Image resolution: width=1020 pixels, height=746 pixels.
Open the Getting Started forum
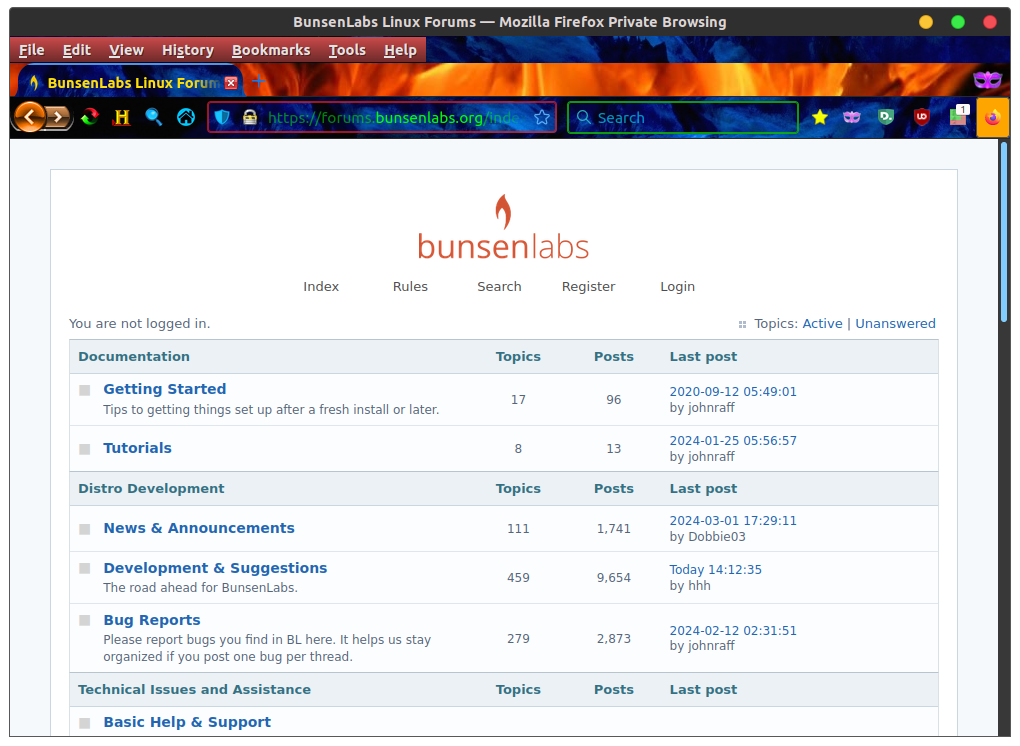tap(165, 389)
